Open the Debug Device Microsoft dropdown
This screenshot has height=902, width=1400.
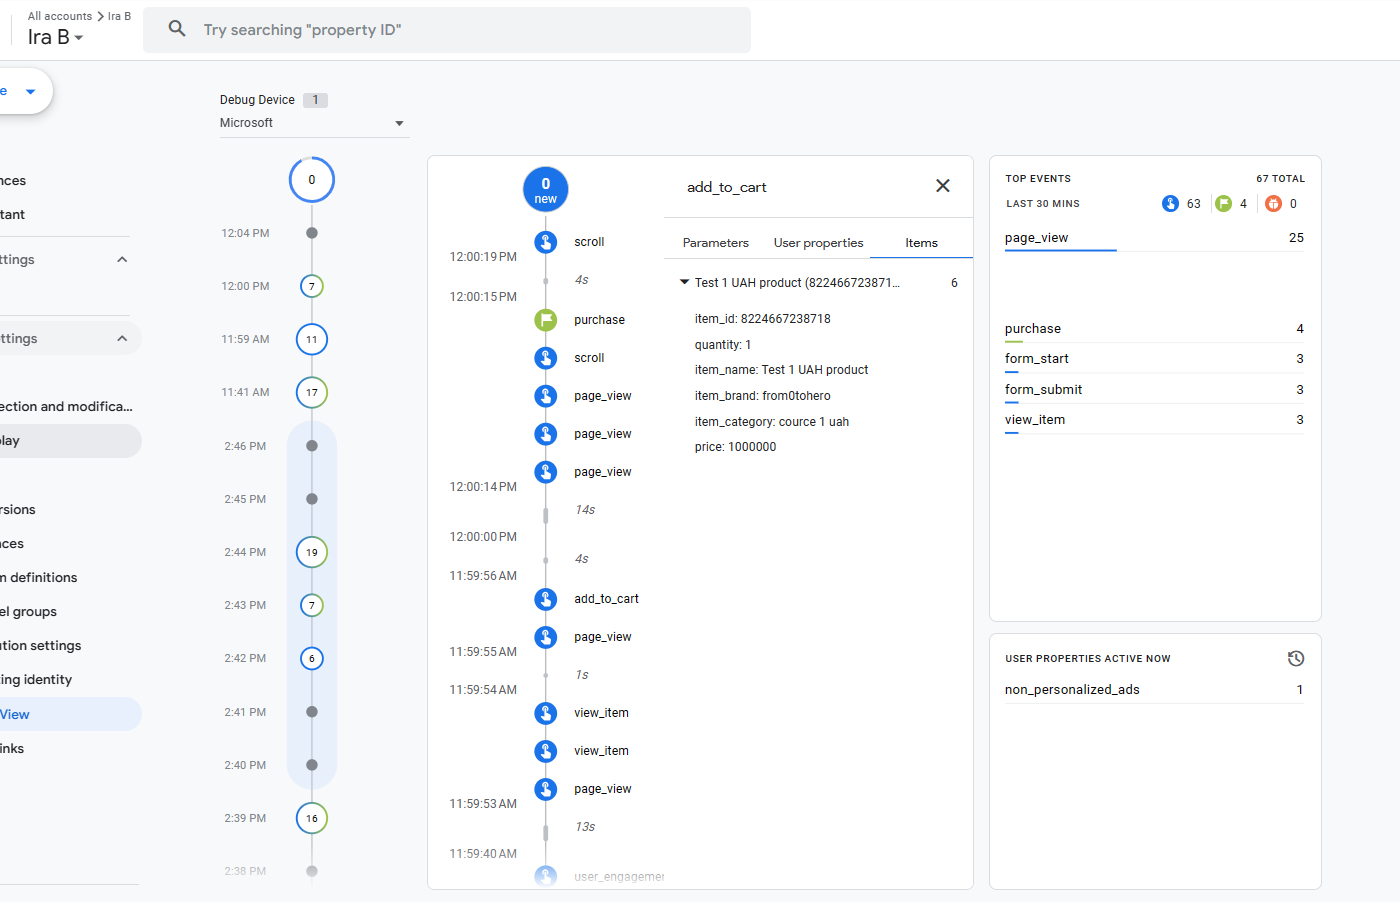point(313,123)
